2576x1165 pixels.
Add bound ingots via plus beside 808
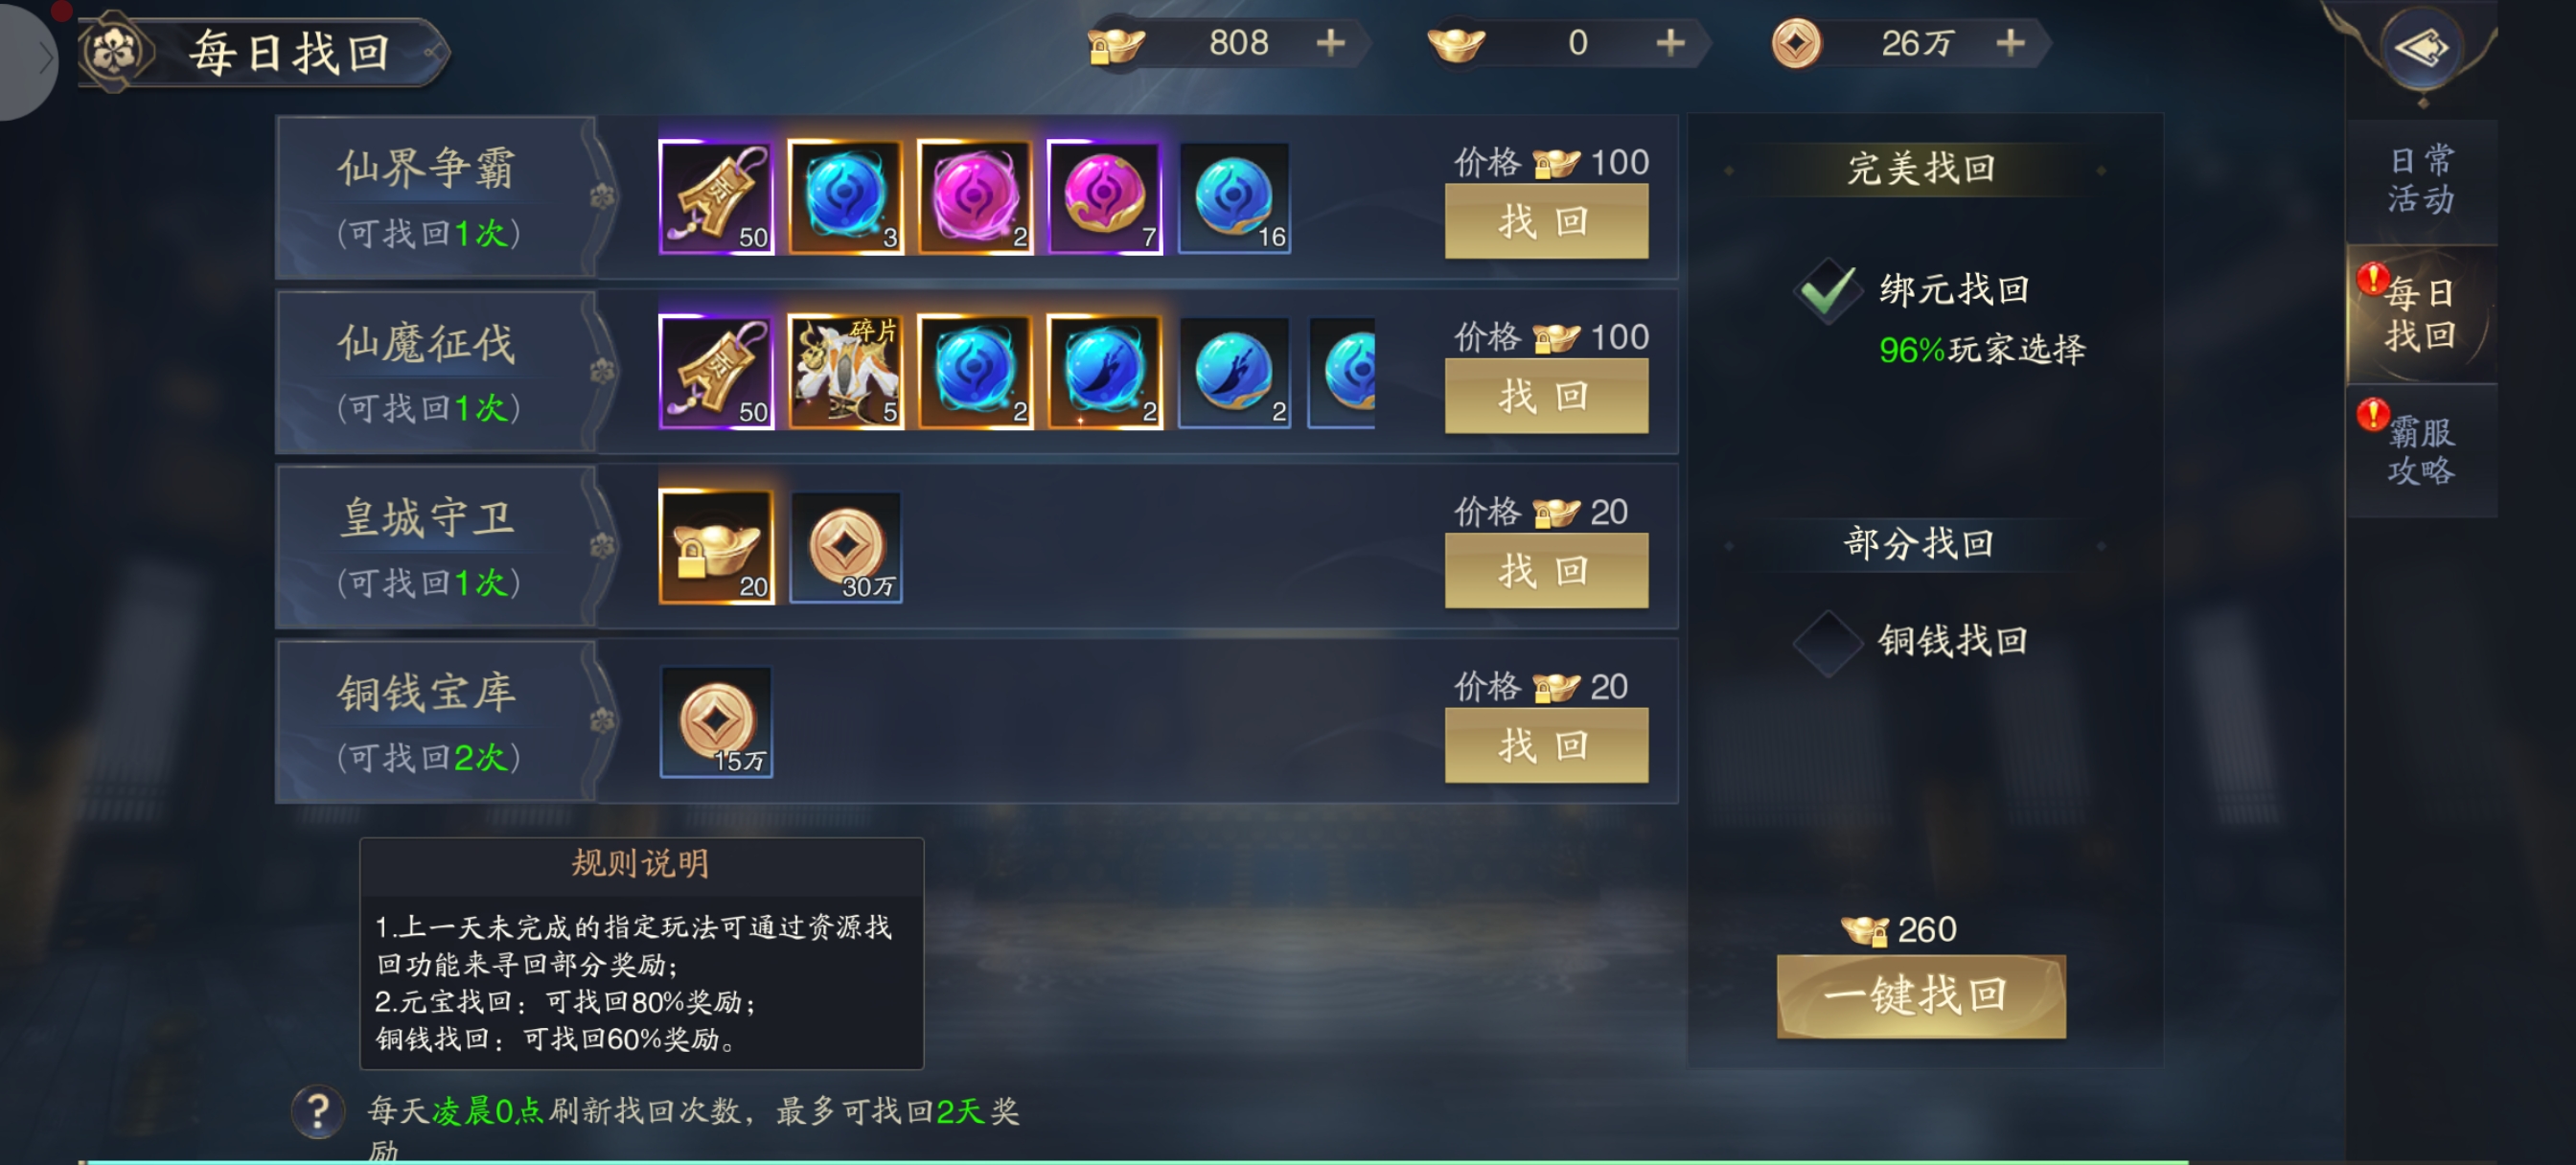[x=1330, y=43]
